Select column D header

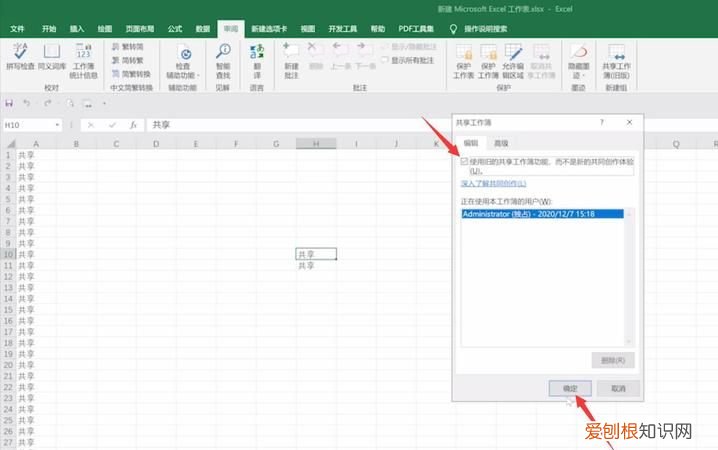156,144
